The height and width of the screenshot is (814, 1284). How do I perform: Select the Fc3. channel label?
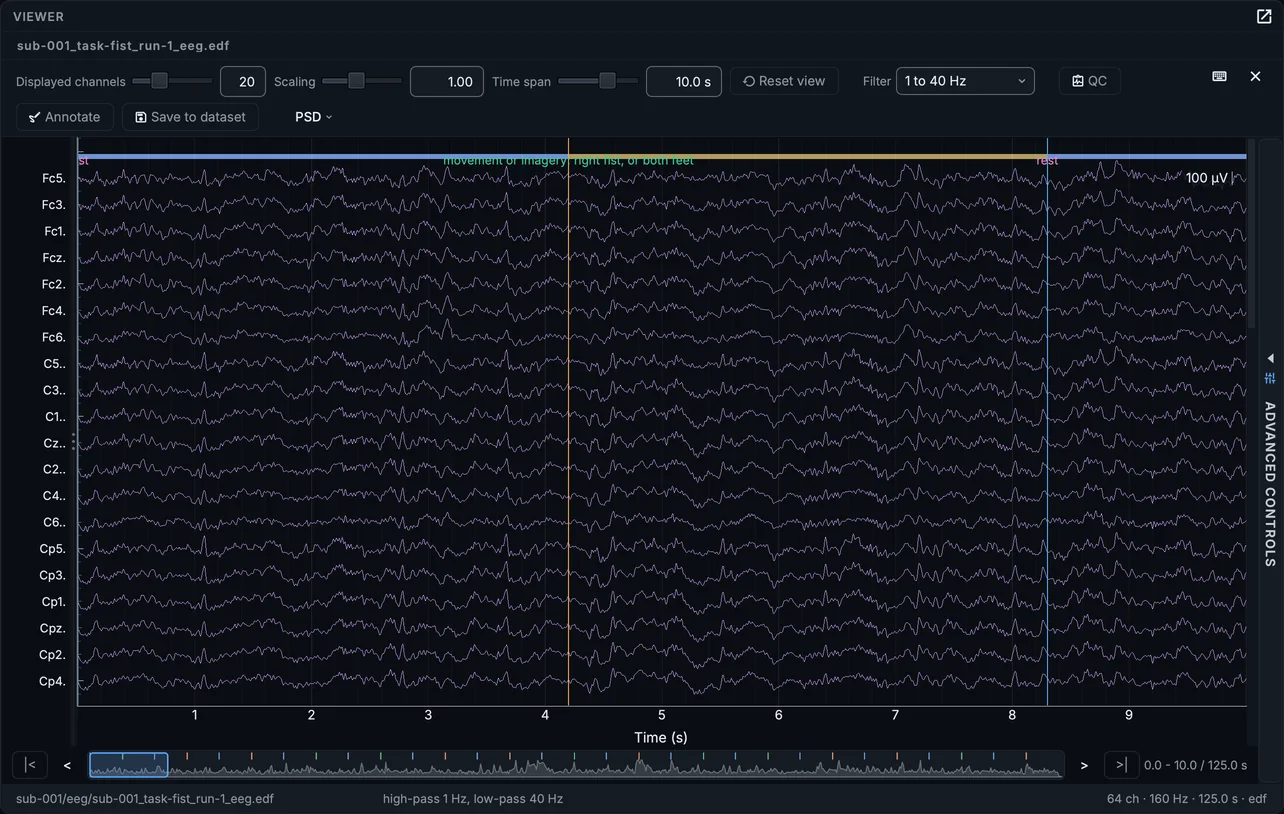(54, 205)
